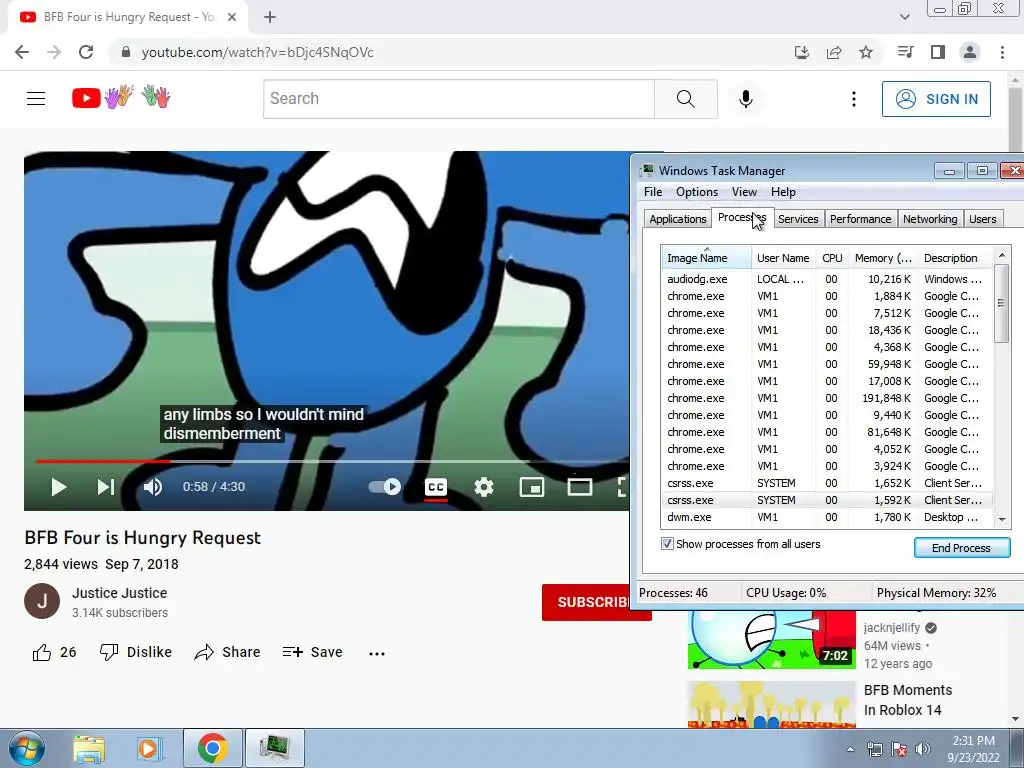Sort by User Name column header

(x=783, y=258)
